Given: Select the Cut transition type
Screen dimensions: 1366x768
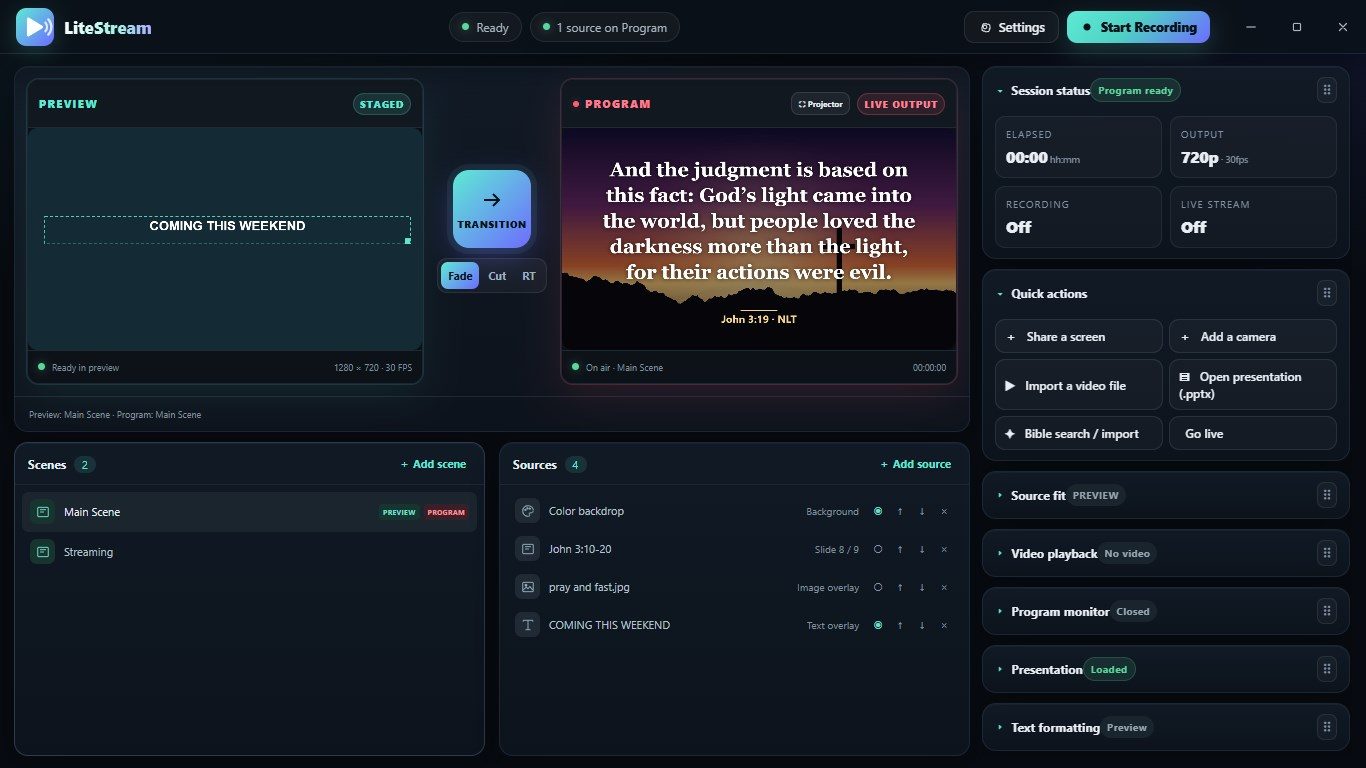Looking at the screenshot, I should tap(497, 276).
